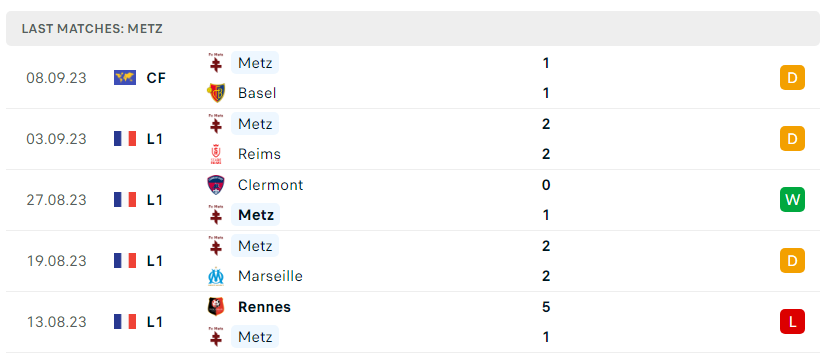Click the Reims club crest icon
Image resolution: width=822 pixels, height=363 pixels.
pos(215,154)
